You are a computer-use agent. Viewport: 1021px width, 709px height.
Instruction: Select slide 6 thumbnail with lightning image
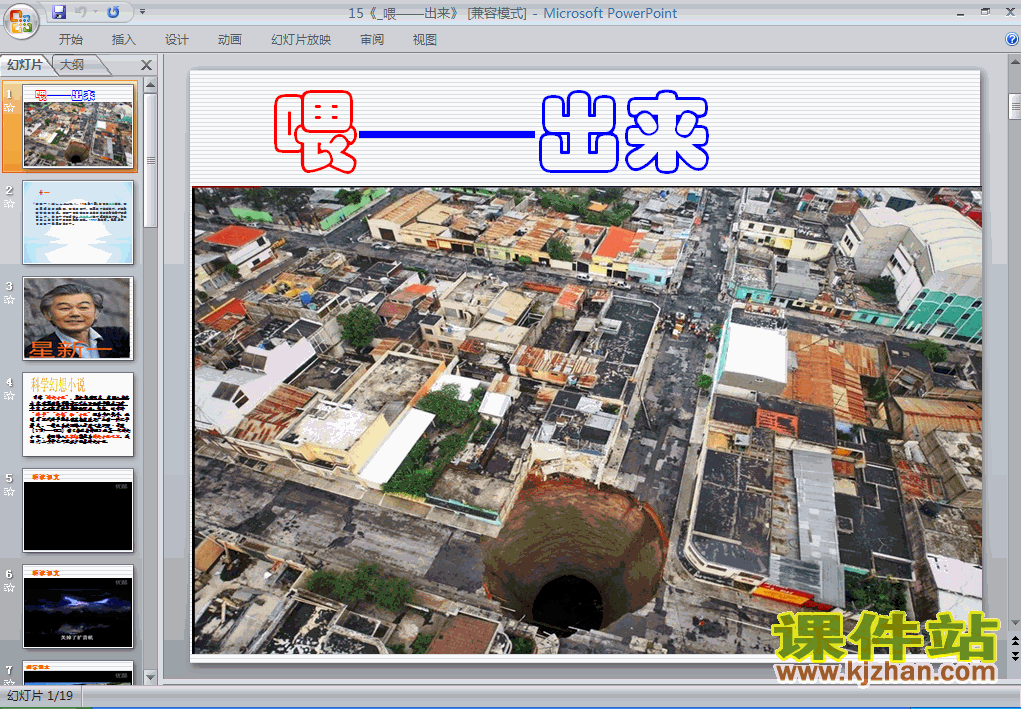(78, 606)
